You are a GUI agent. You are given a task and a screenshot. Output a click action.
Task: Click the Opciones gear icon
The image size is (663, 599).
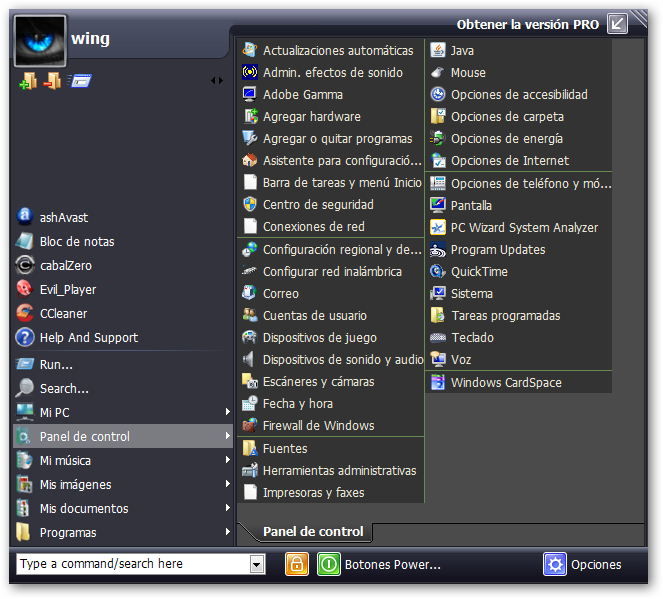click(555, 564)
